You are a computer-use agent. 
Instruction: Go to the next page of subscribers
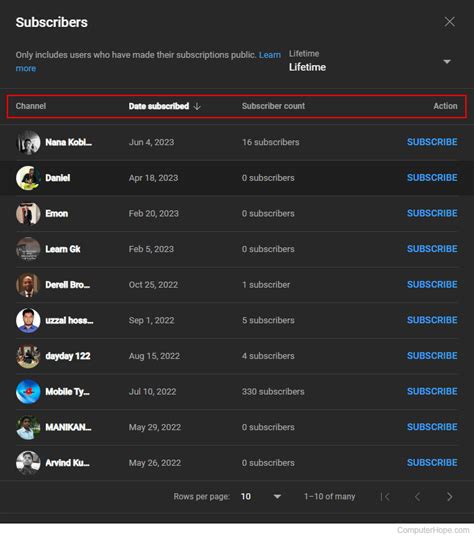(x=449, y=497)
